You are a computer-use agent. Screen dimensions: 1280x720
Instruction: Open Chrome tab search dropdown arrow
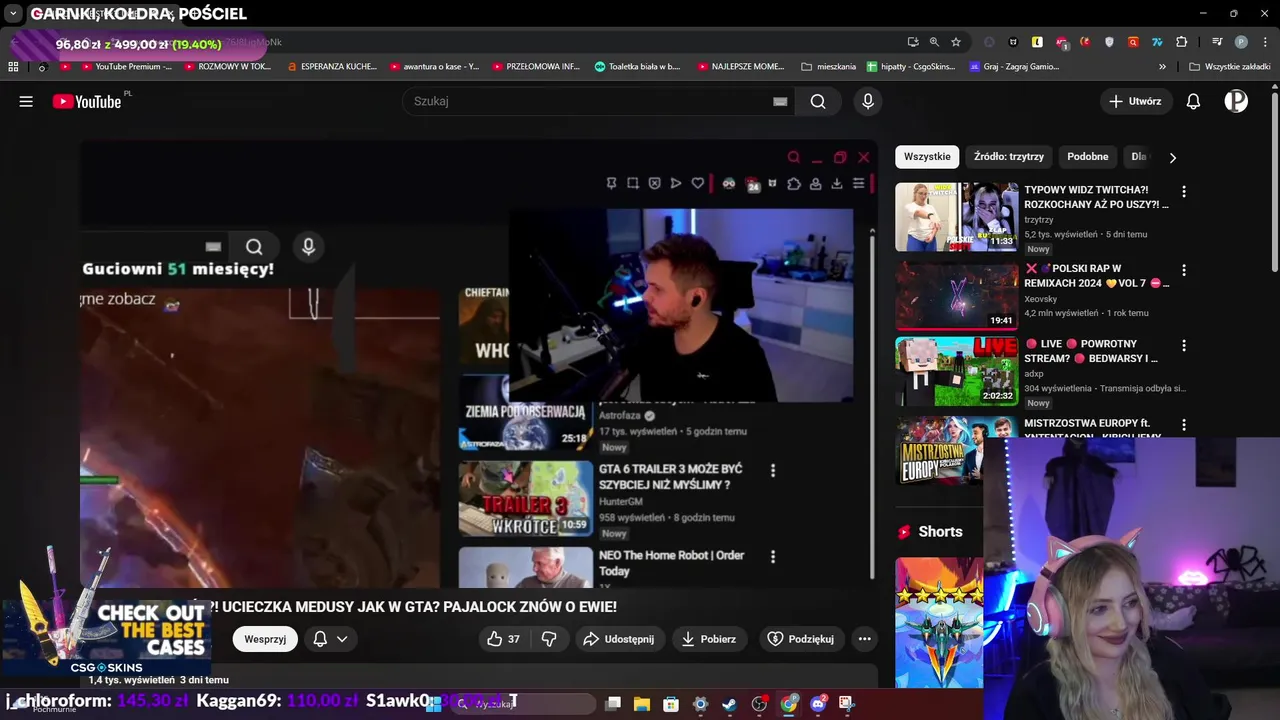(x=13, y=14)
